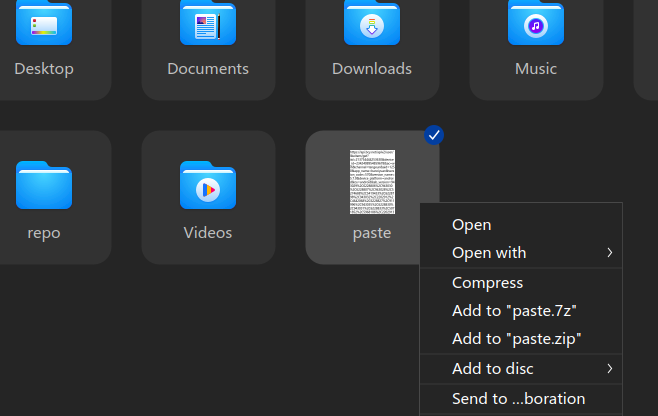Choose Open with in the context menu
This screenshot has width=658, height=416.
pos(521,253)
